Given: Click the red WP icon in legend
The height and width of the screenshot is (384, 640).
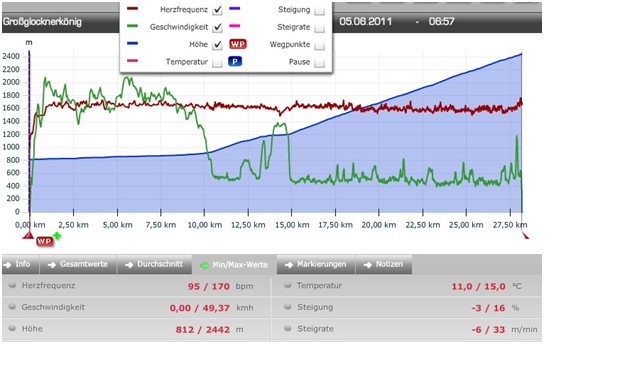Looking at the screenshot, I should [x=238, y=44].
